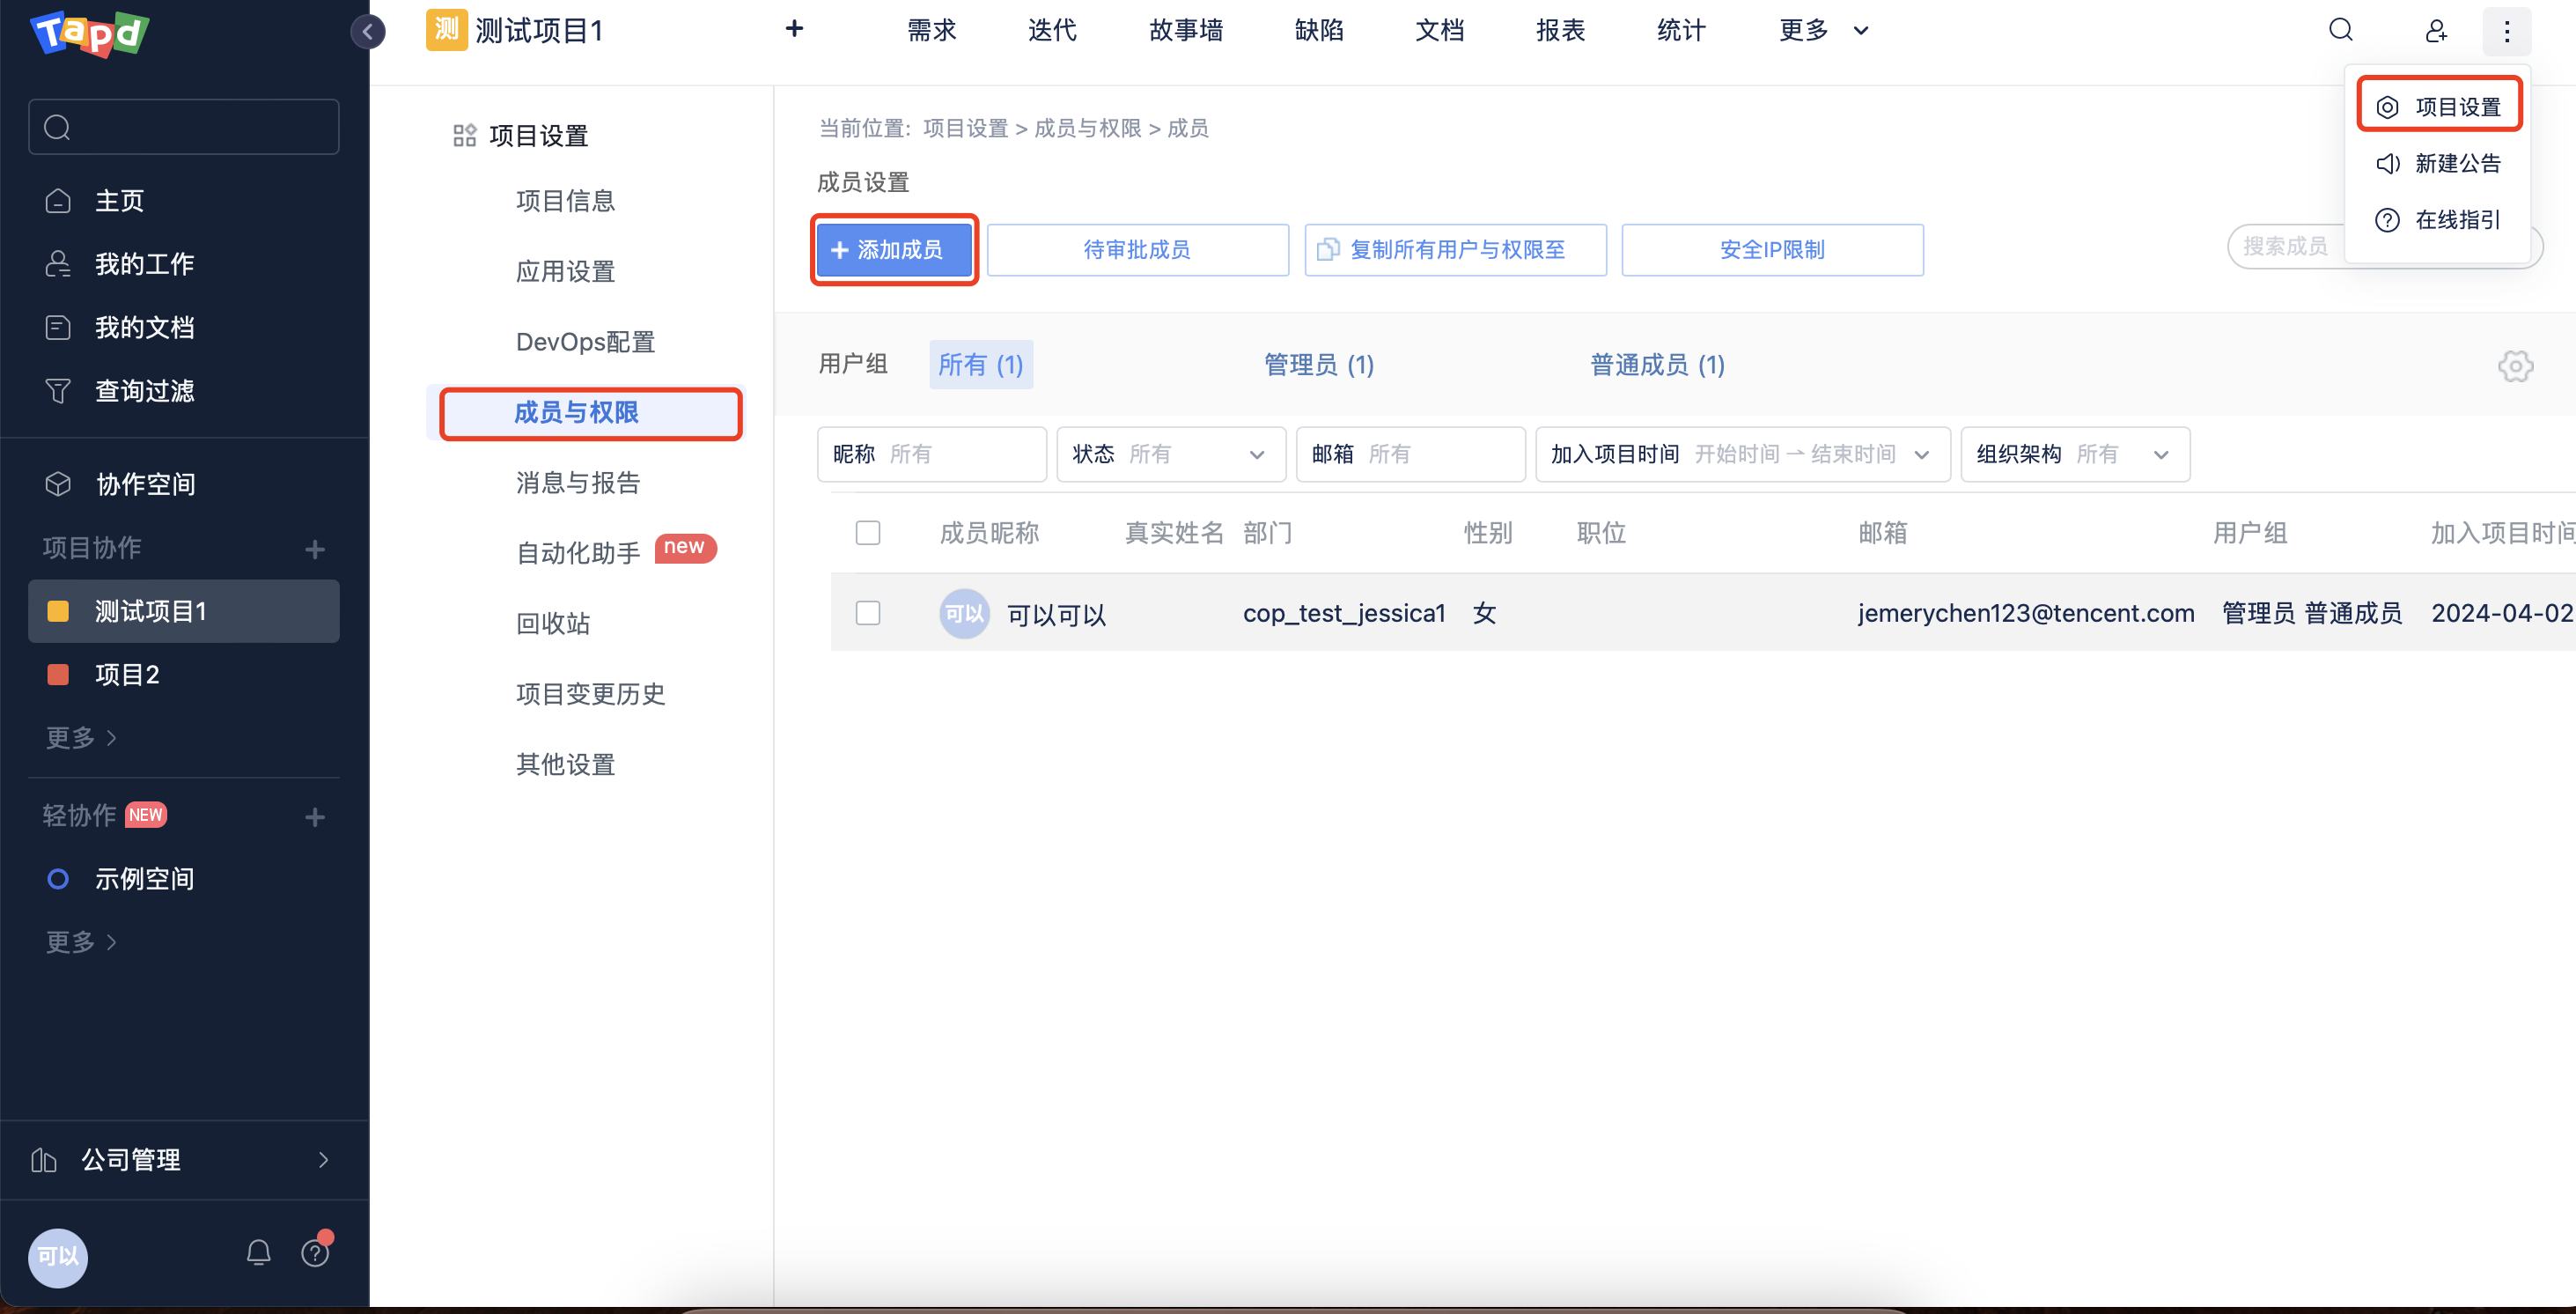
Task: Open the 组织架构 filter dropdown
Action: click(2075, 455)
